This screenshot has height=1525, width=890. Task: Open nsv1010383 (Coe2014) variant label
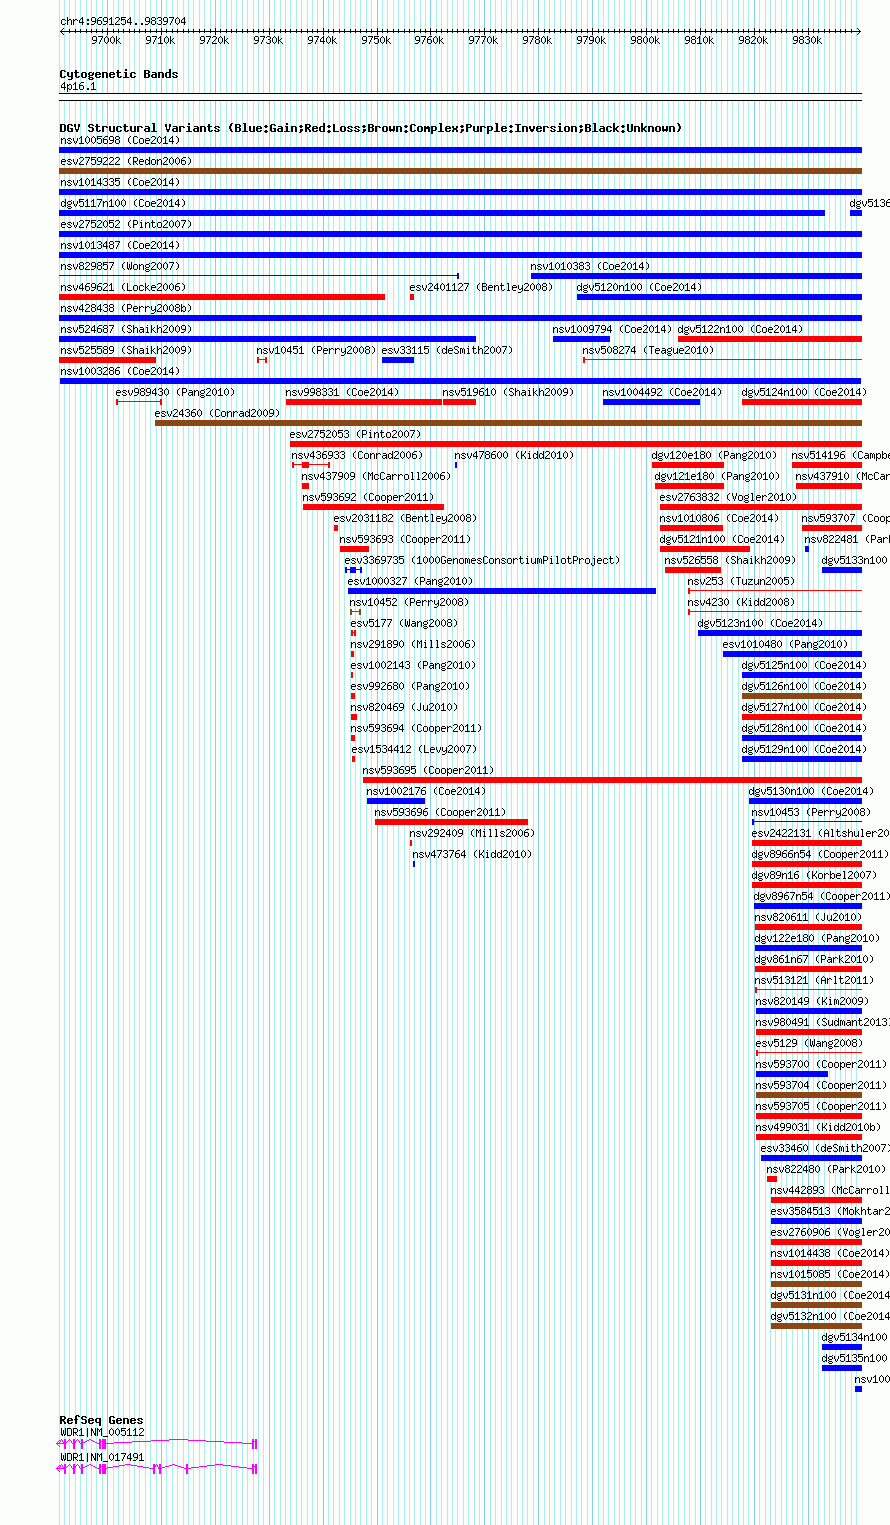[590, 266]
